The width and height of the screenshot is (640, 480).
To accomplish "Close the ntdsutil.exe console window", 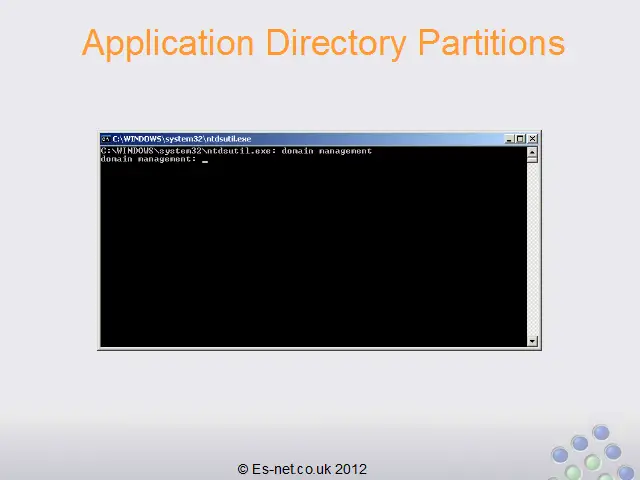I will [532, 139].
